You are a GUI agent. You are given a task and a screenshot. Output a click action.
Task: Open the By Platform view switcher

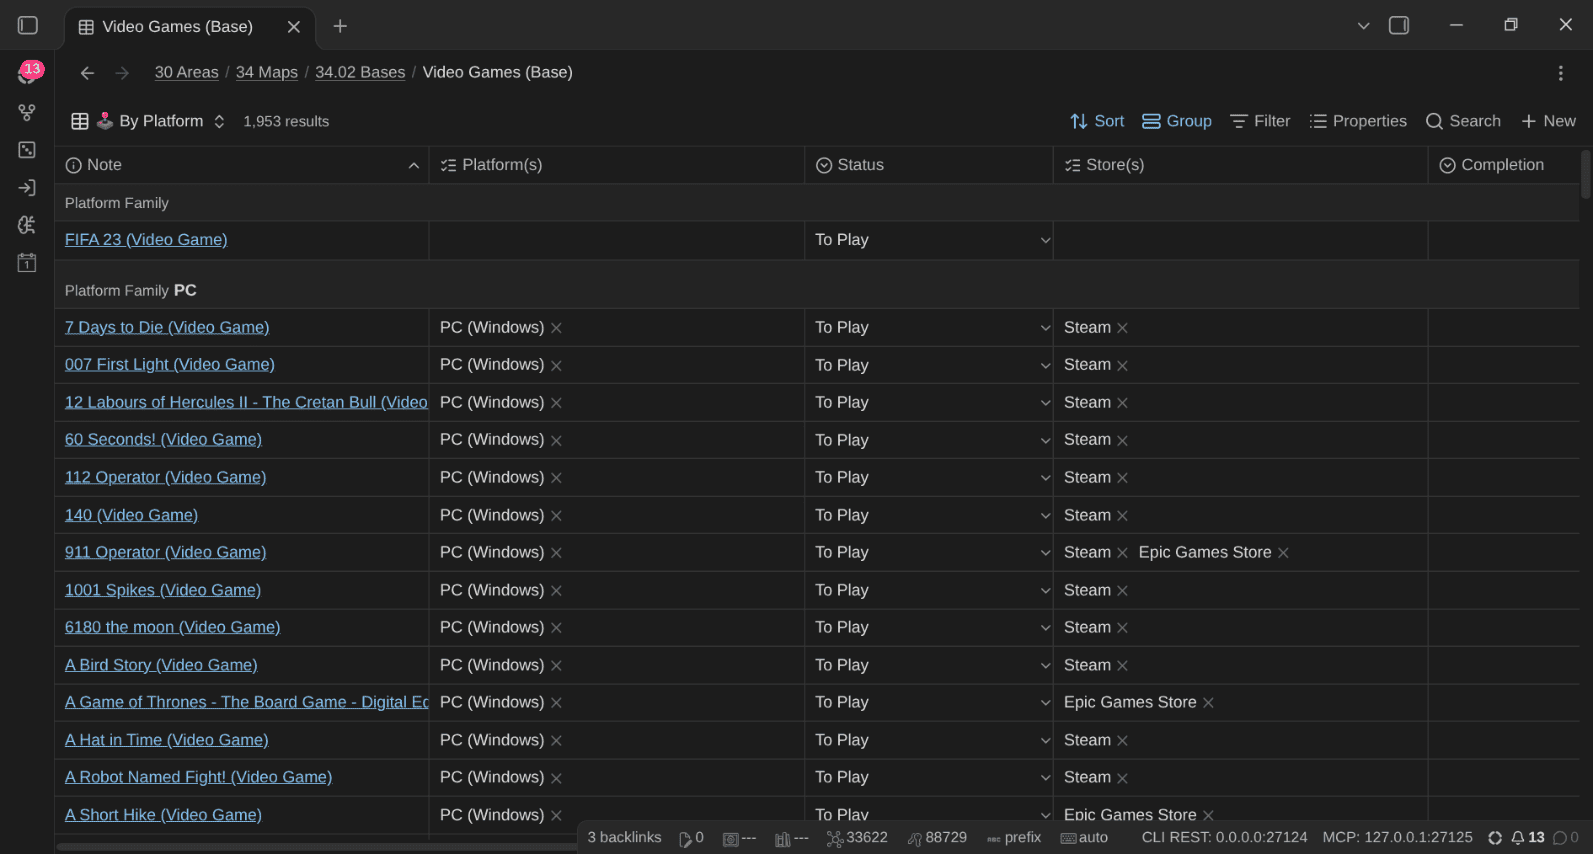tap(147, 121)
